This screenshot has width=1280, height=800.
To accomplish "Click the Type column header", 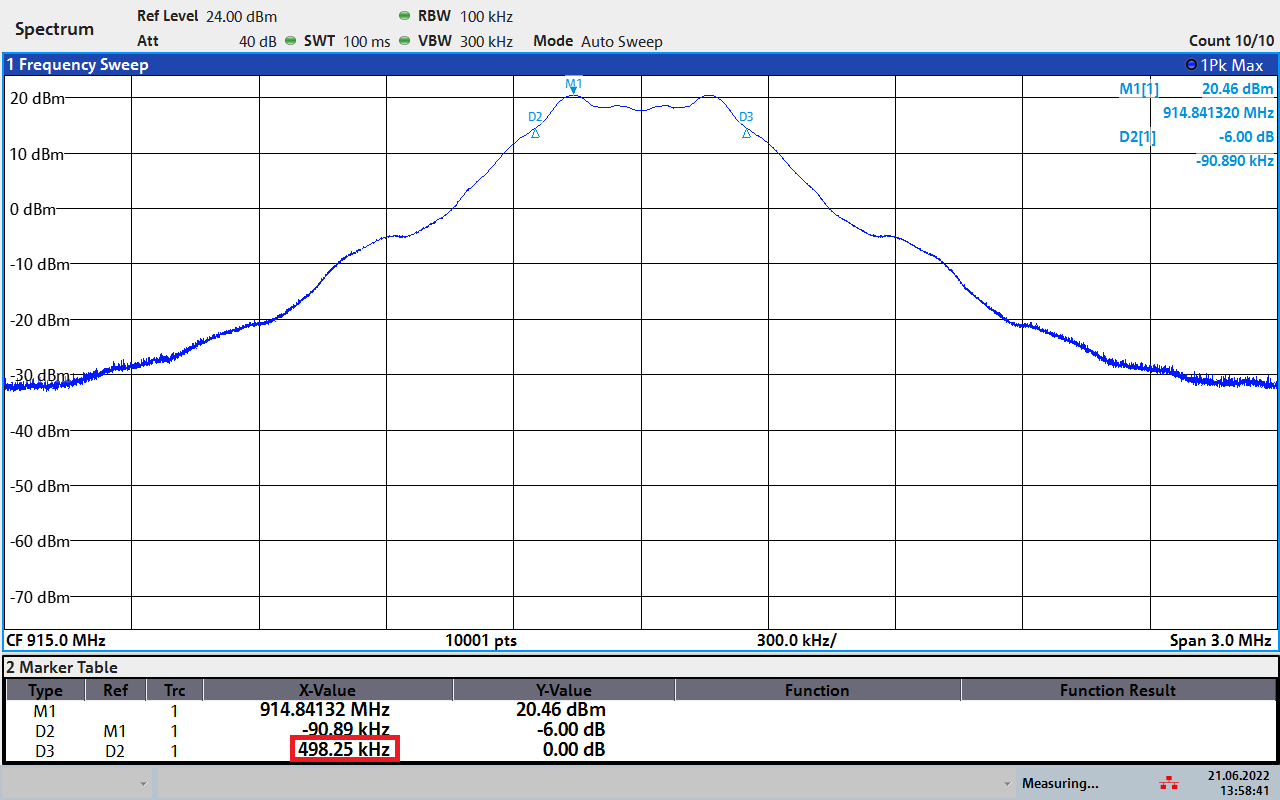I will (x=45, y=690).
